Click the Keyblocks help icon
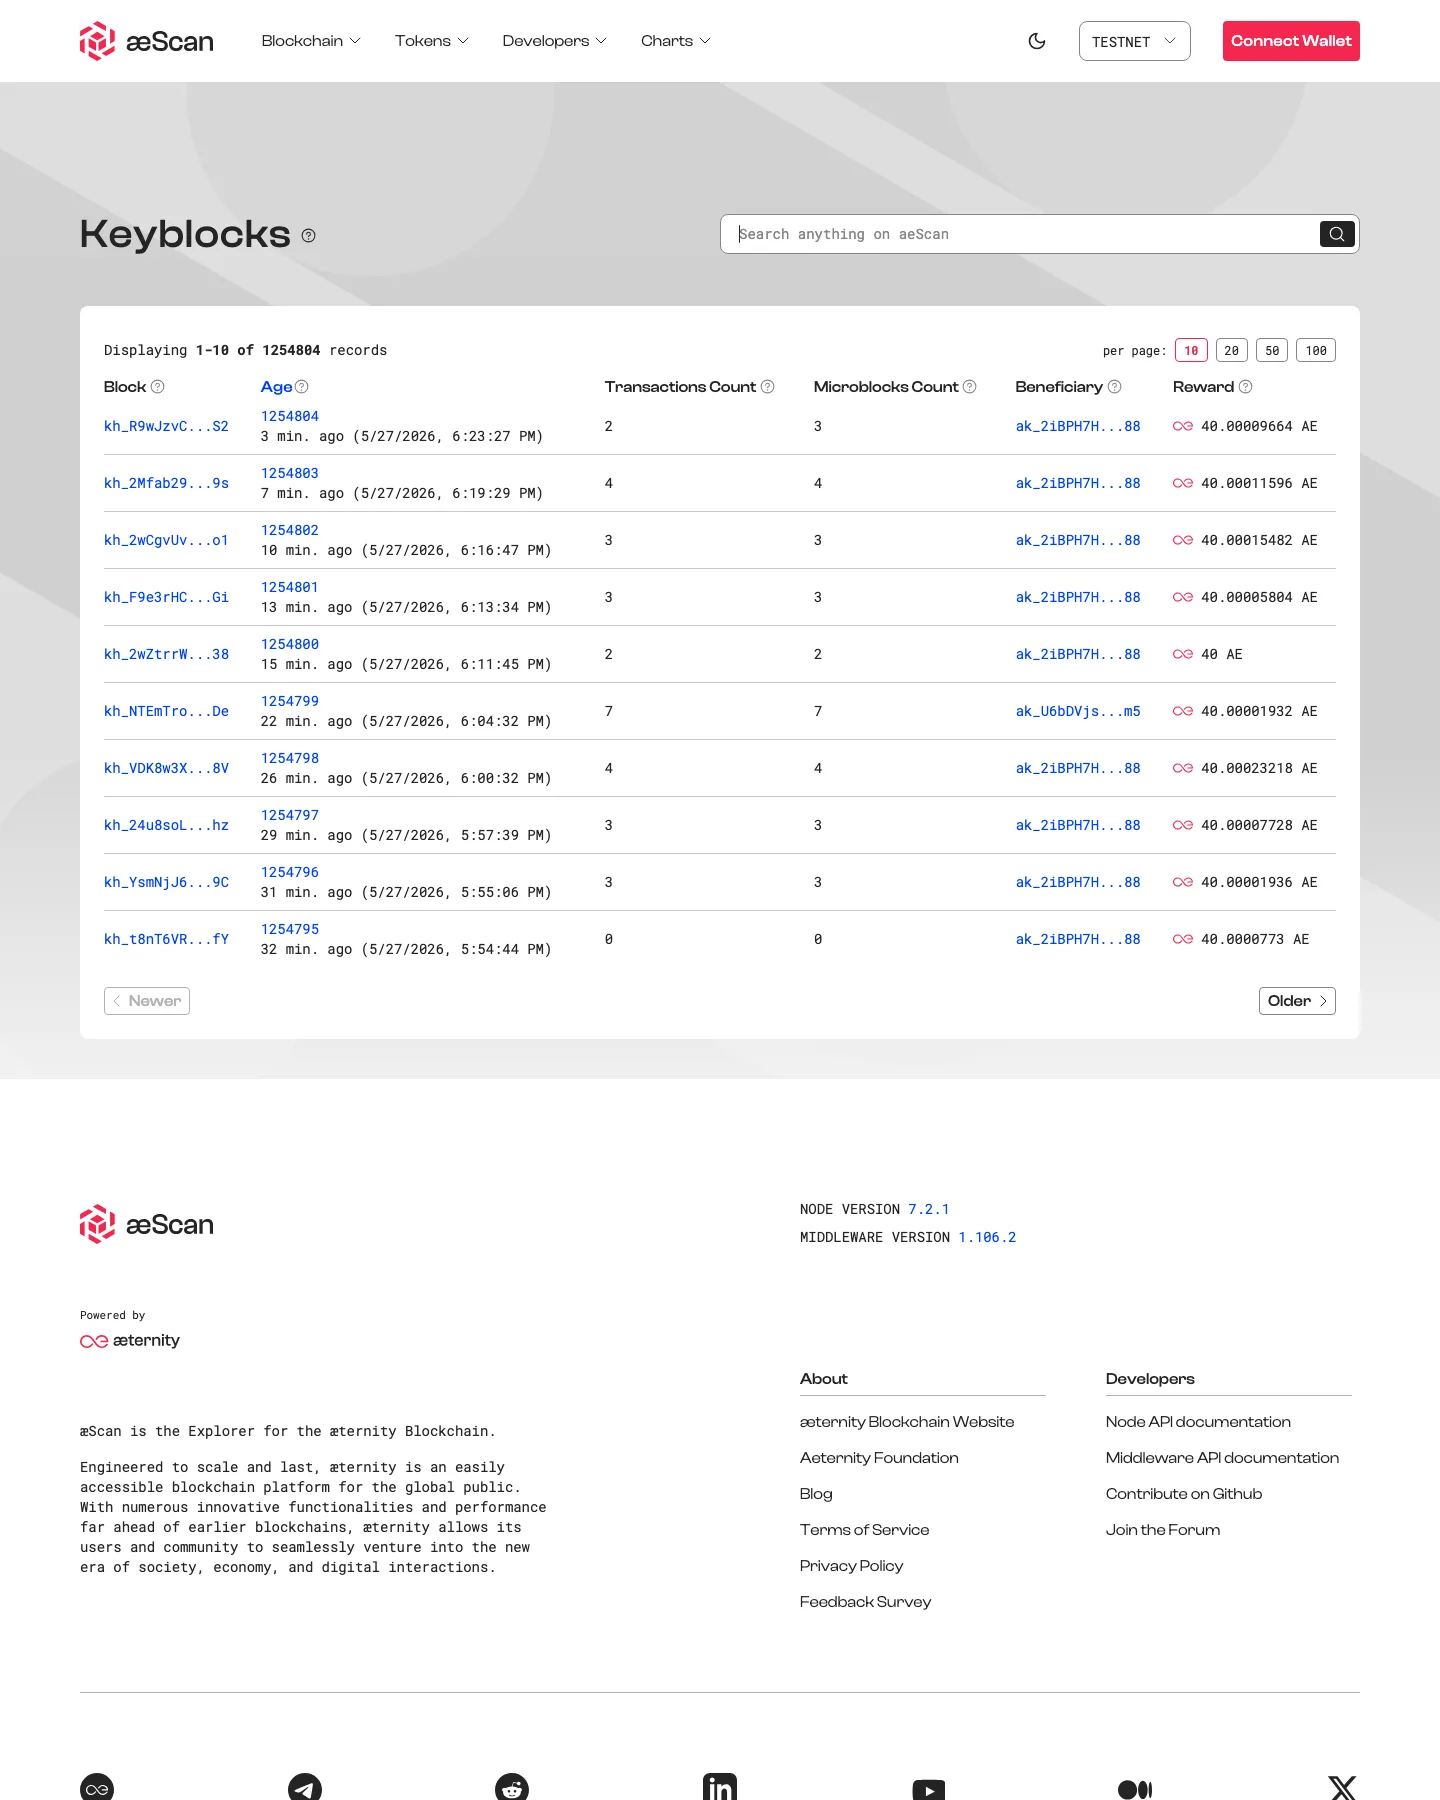1440x1800 pixels. tap(309, 236)
